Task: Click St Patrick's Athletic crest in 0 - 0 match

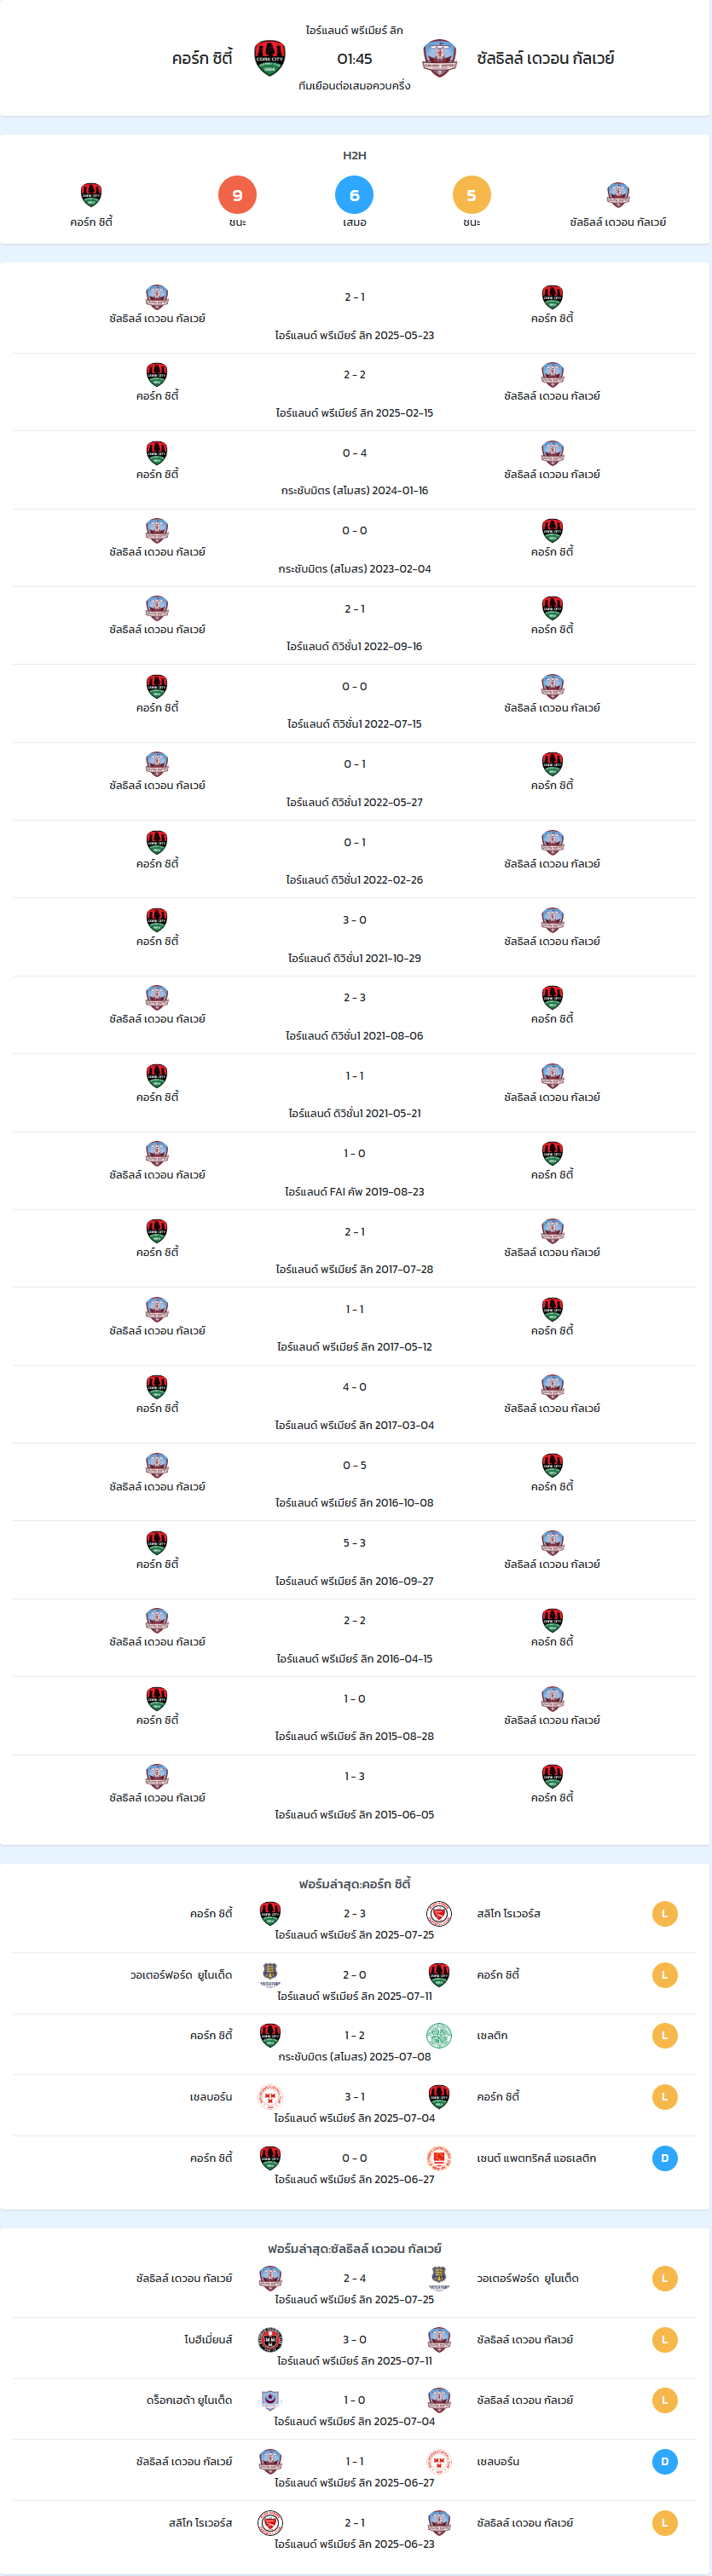Action: point(439,2157)
